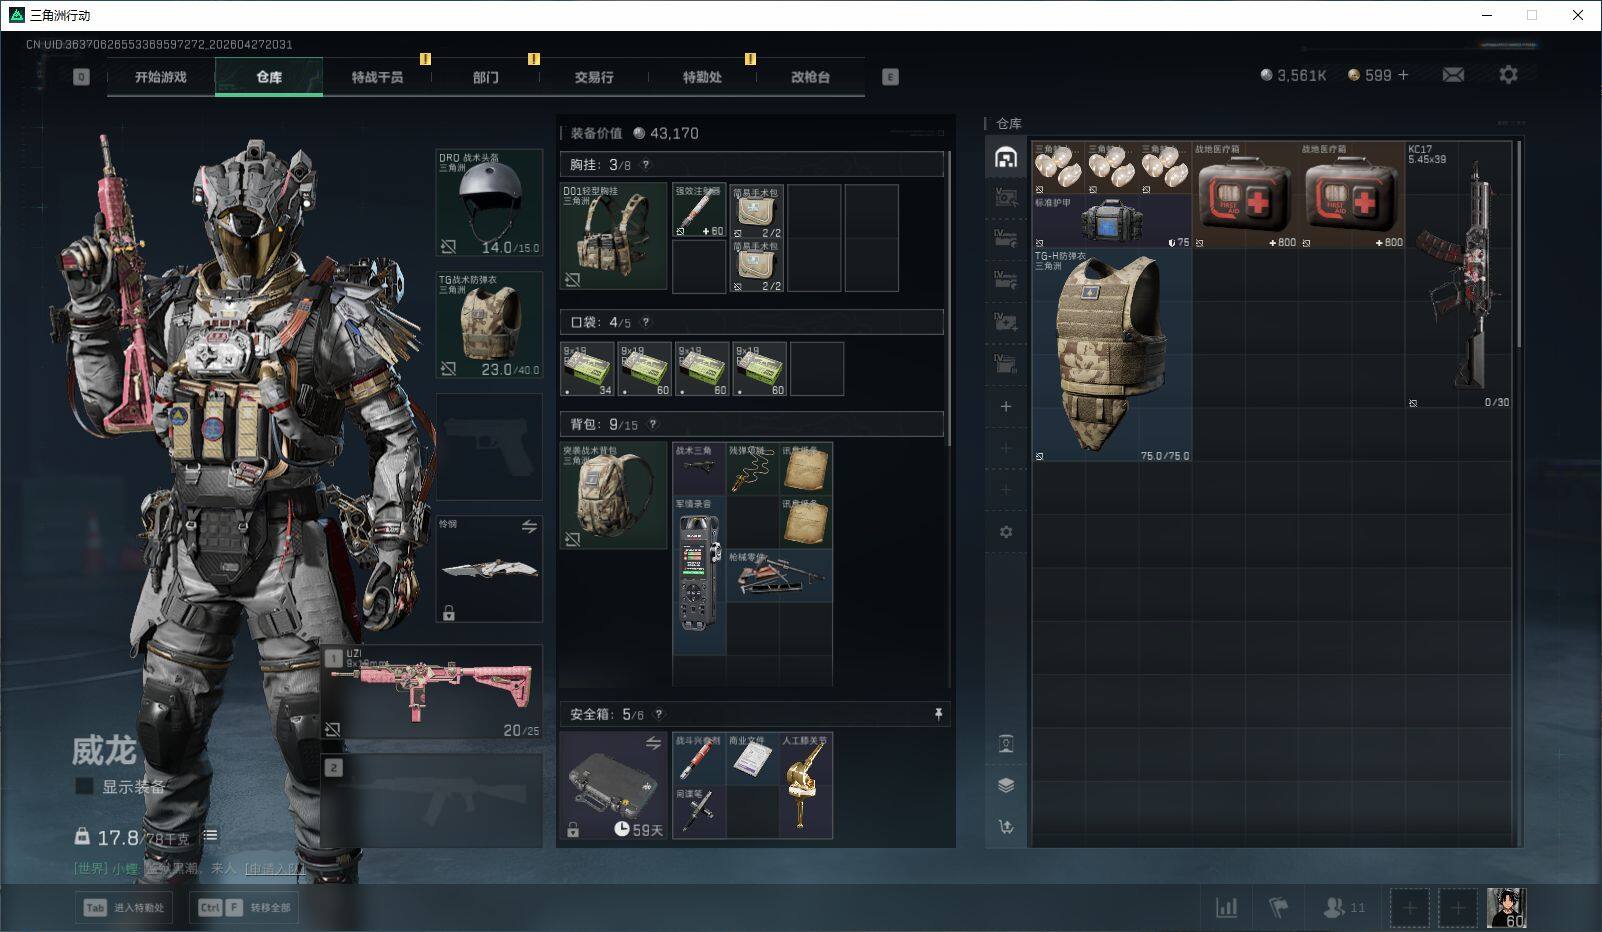
Task: Select the 突袭战术背包 backpack item
Action: [613, 496]
